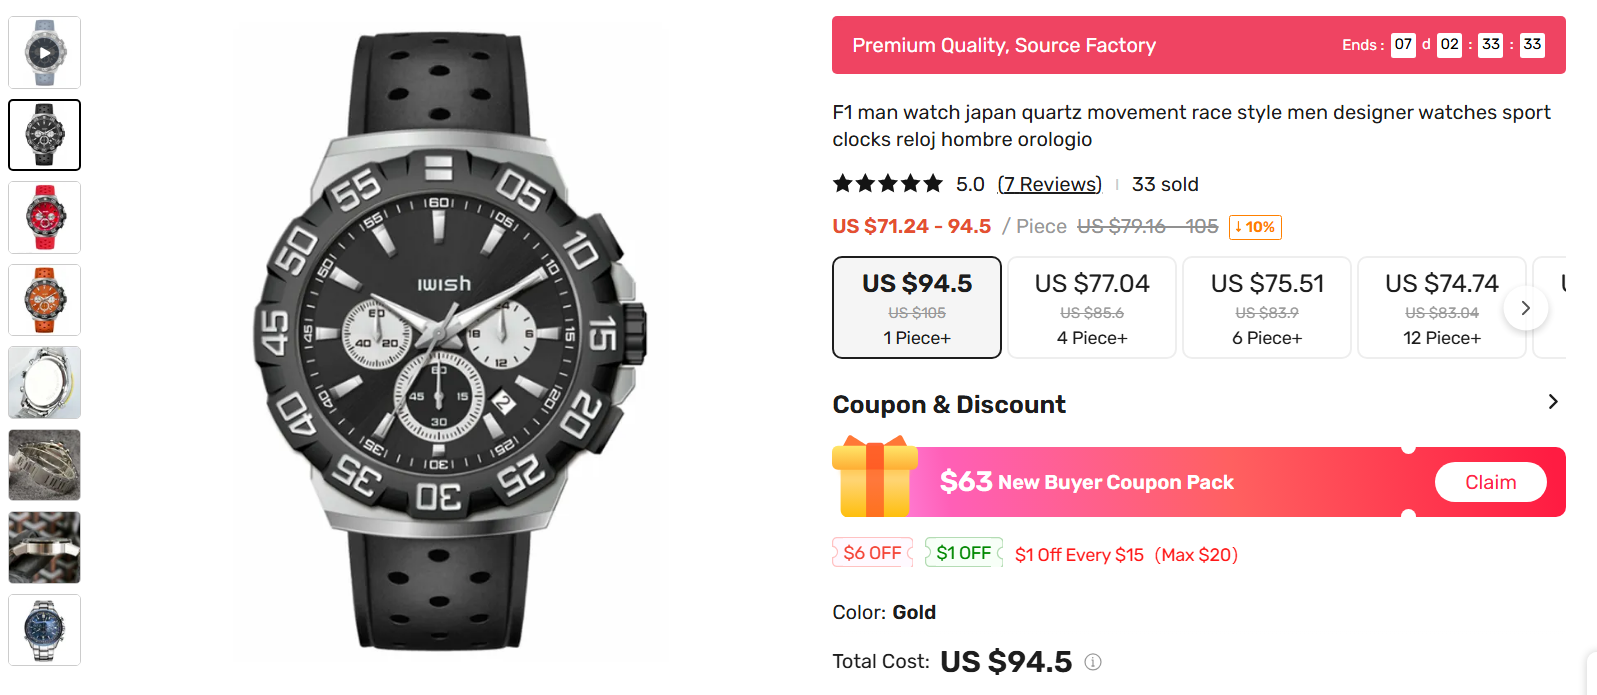1597x695 pixels.
Task: Click the gift box coupon icon
Action: [x=874, y=477]
